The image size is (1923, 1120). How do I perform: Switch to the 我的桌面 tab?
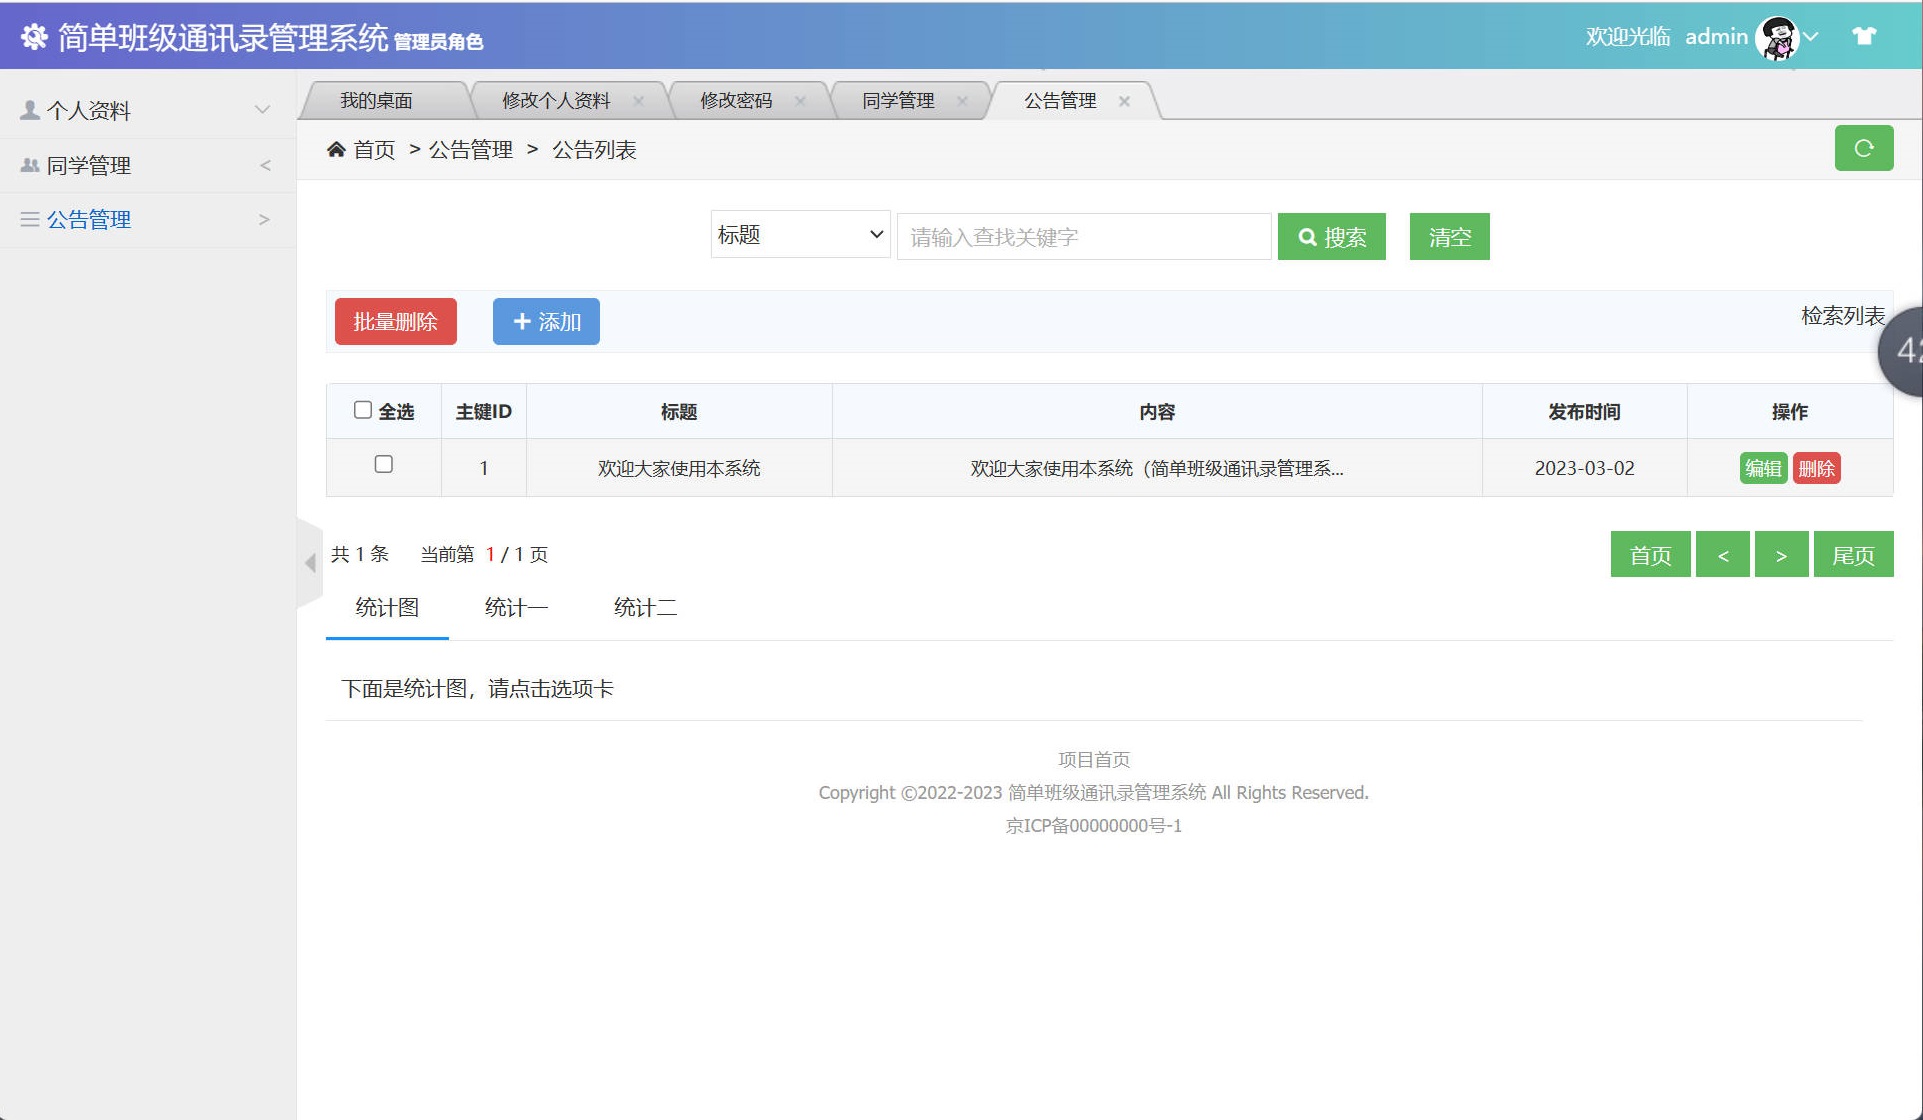click(378, 100)
